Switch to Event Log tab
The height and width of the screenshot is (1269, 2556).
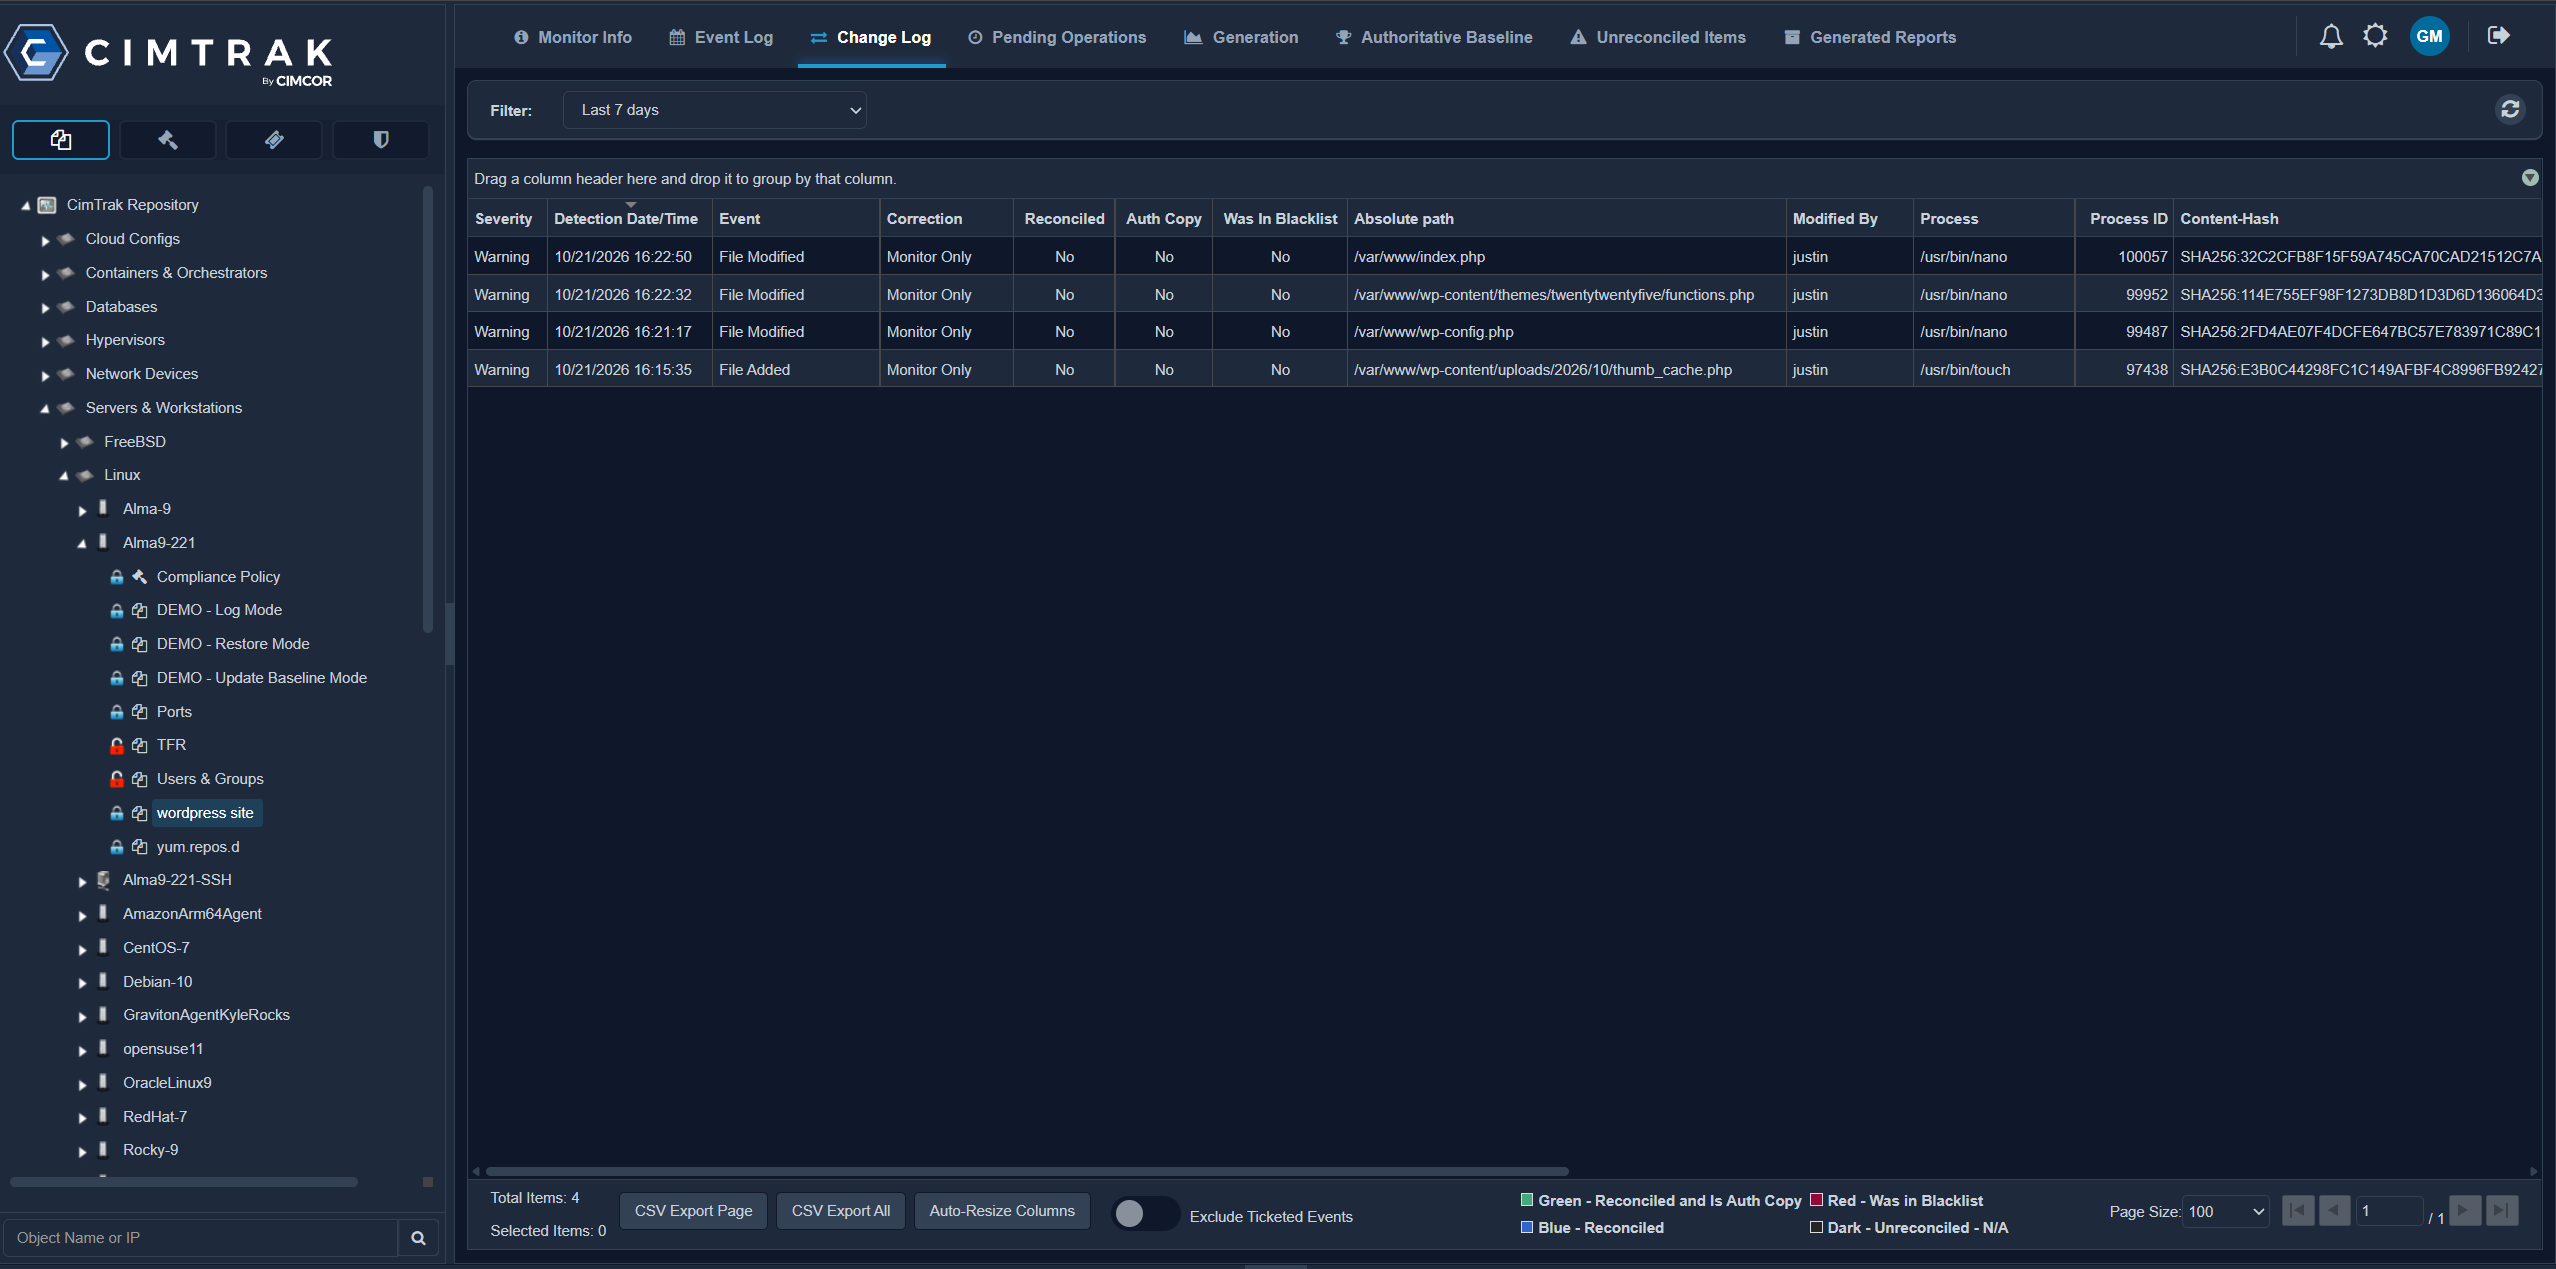click(x=721, y=37)
